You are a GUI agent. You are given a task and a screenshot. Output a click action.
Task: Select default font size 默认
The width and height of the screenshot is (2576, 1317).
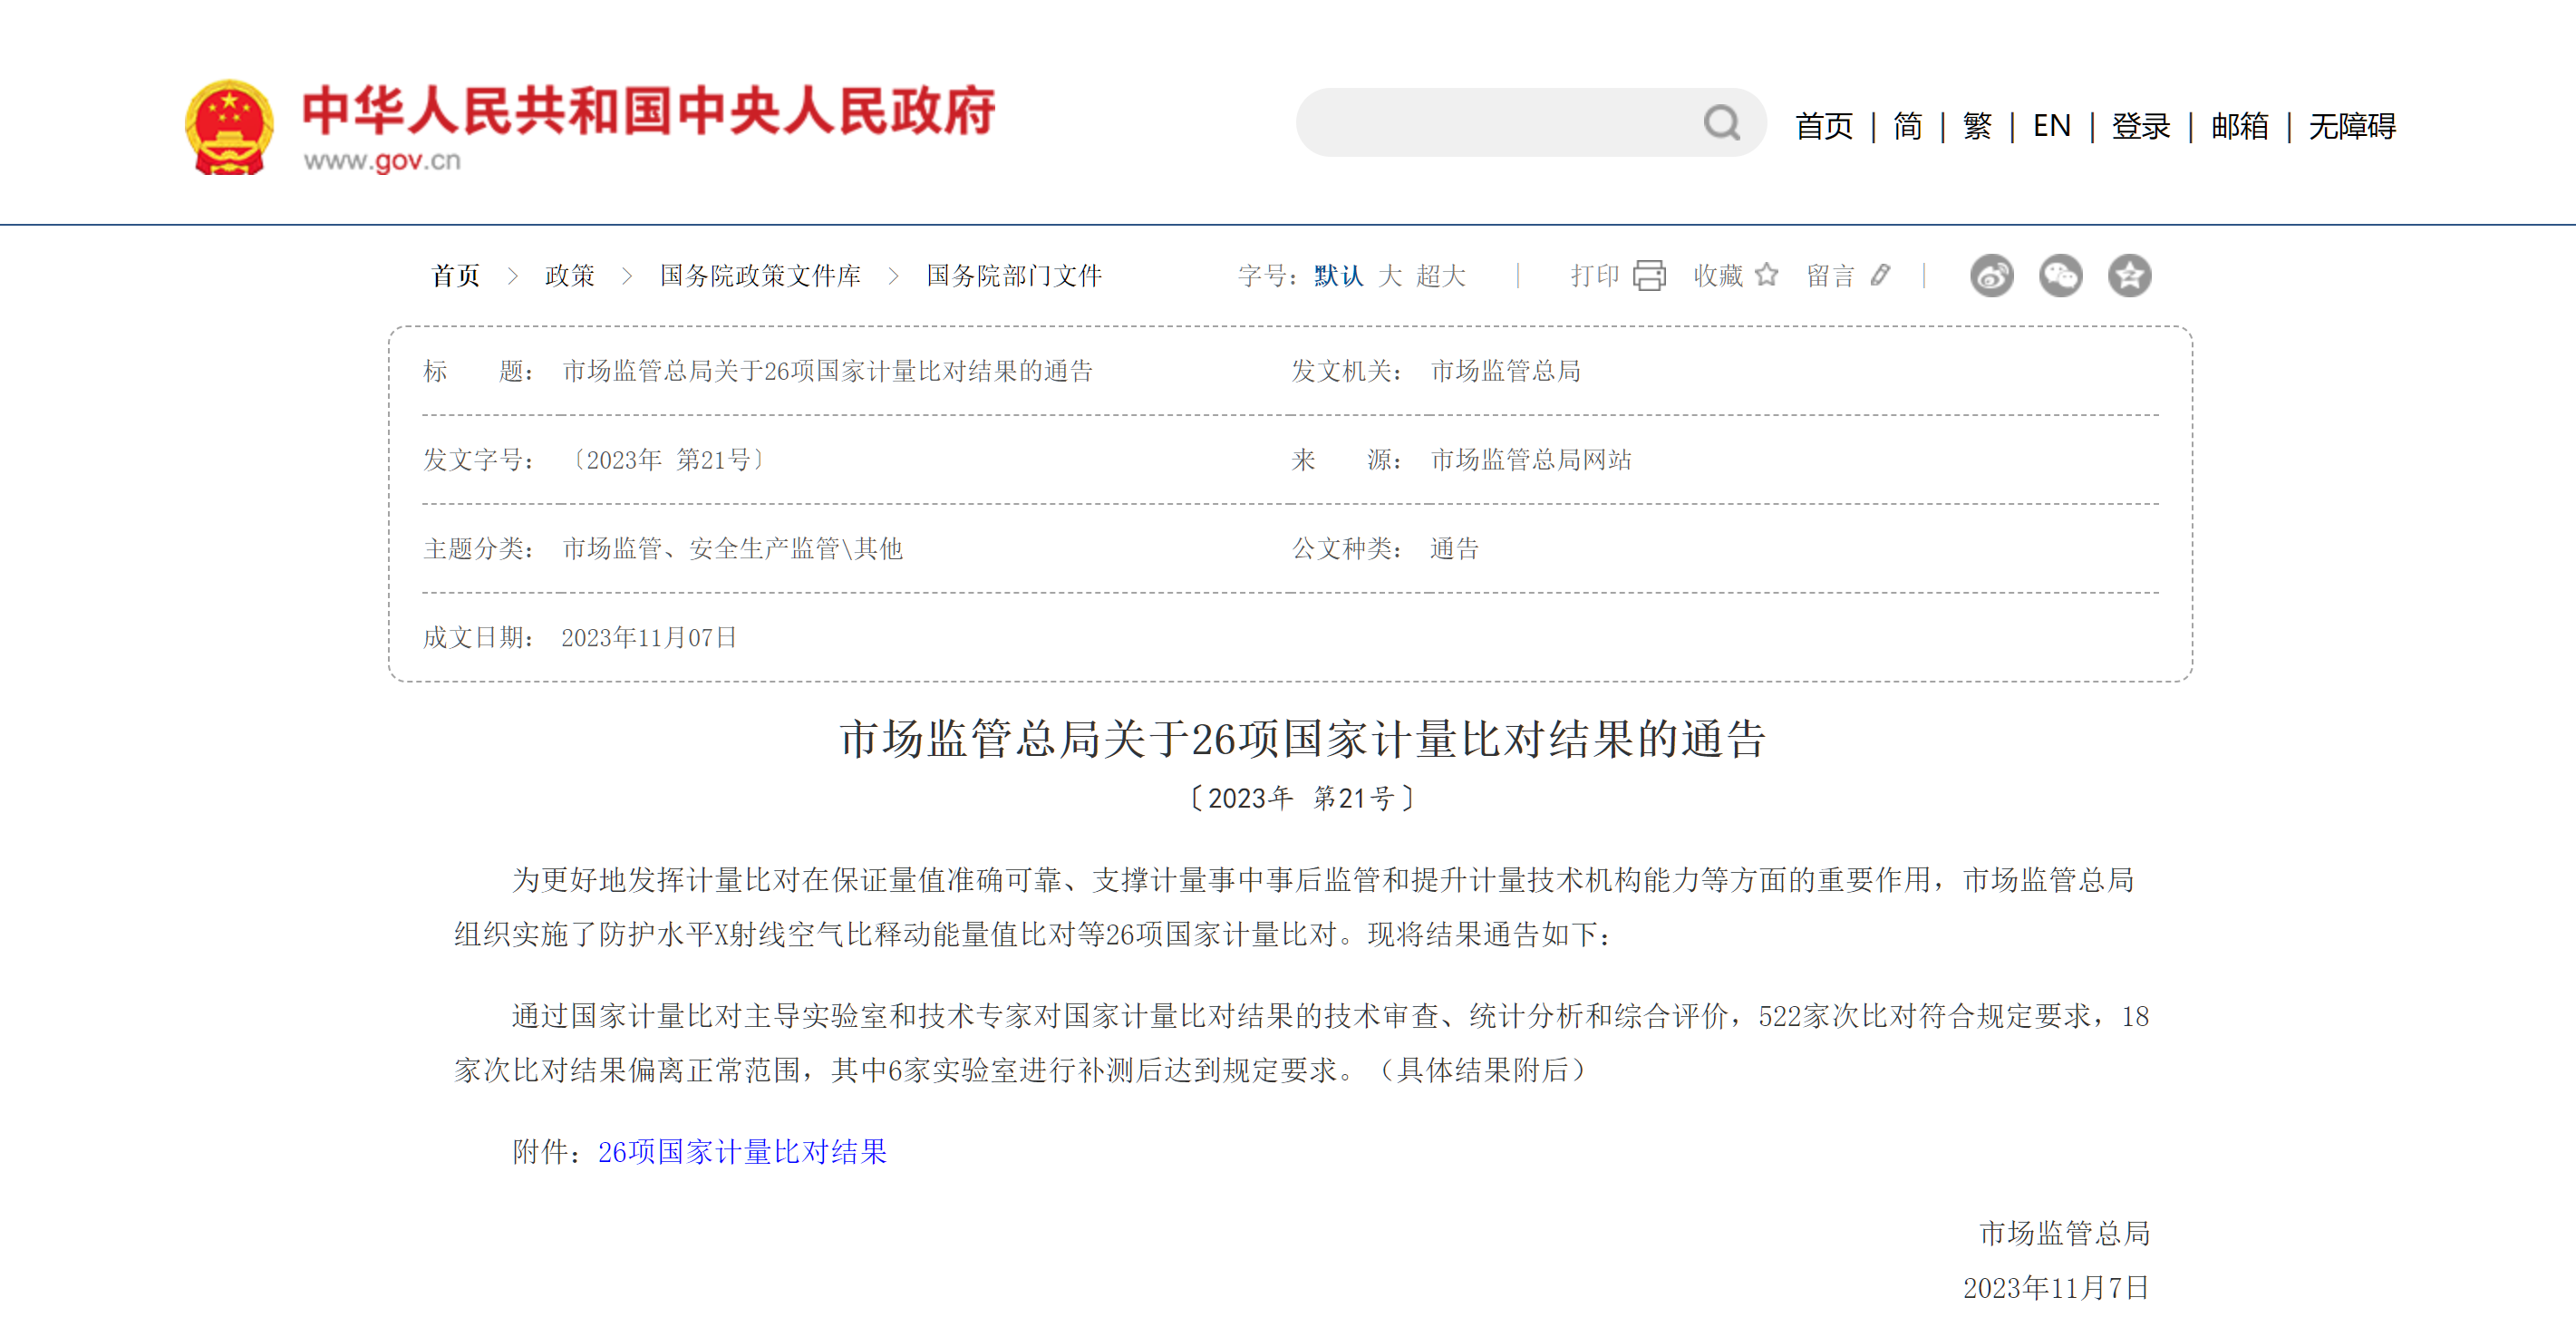[1338, 275]
